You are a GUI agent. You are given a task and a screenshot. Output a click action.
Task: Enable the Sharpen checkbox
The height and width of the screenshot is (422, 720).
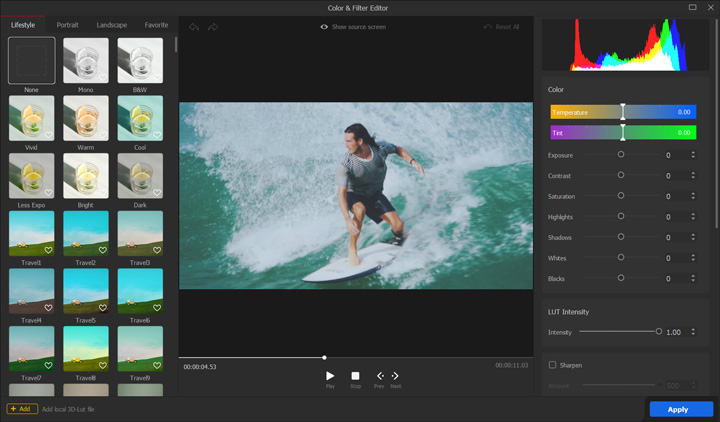[x=552, y=365]
